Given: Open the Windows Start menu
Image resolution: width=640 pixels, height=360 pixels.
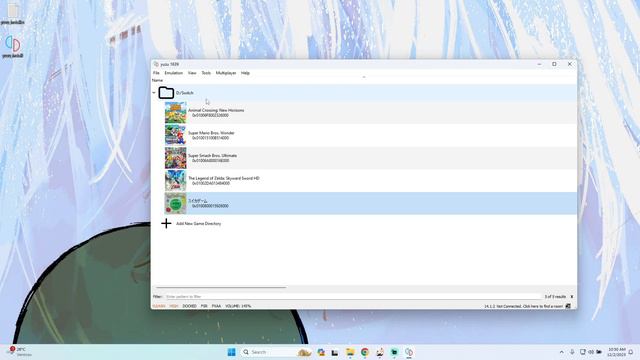Looking at the screenshot, I should (231, 352).
